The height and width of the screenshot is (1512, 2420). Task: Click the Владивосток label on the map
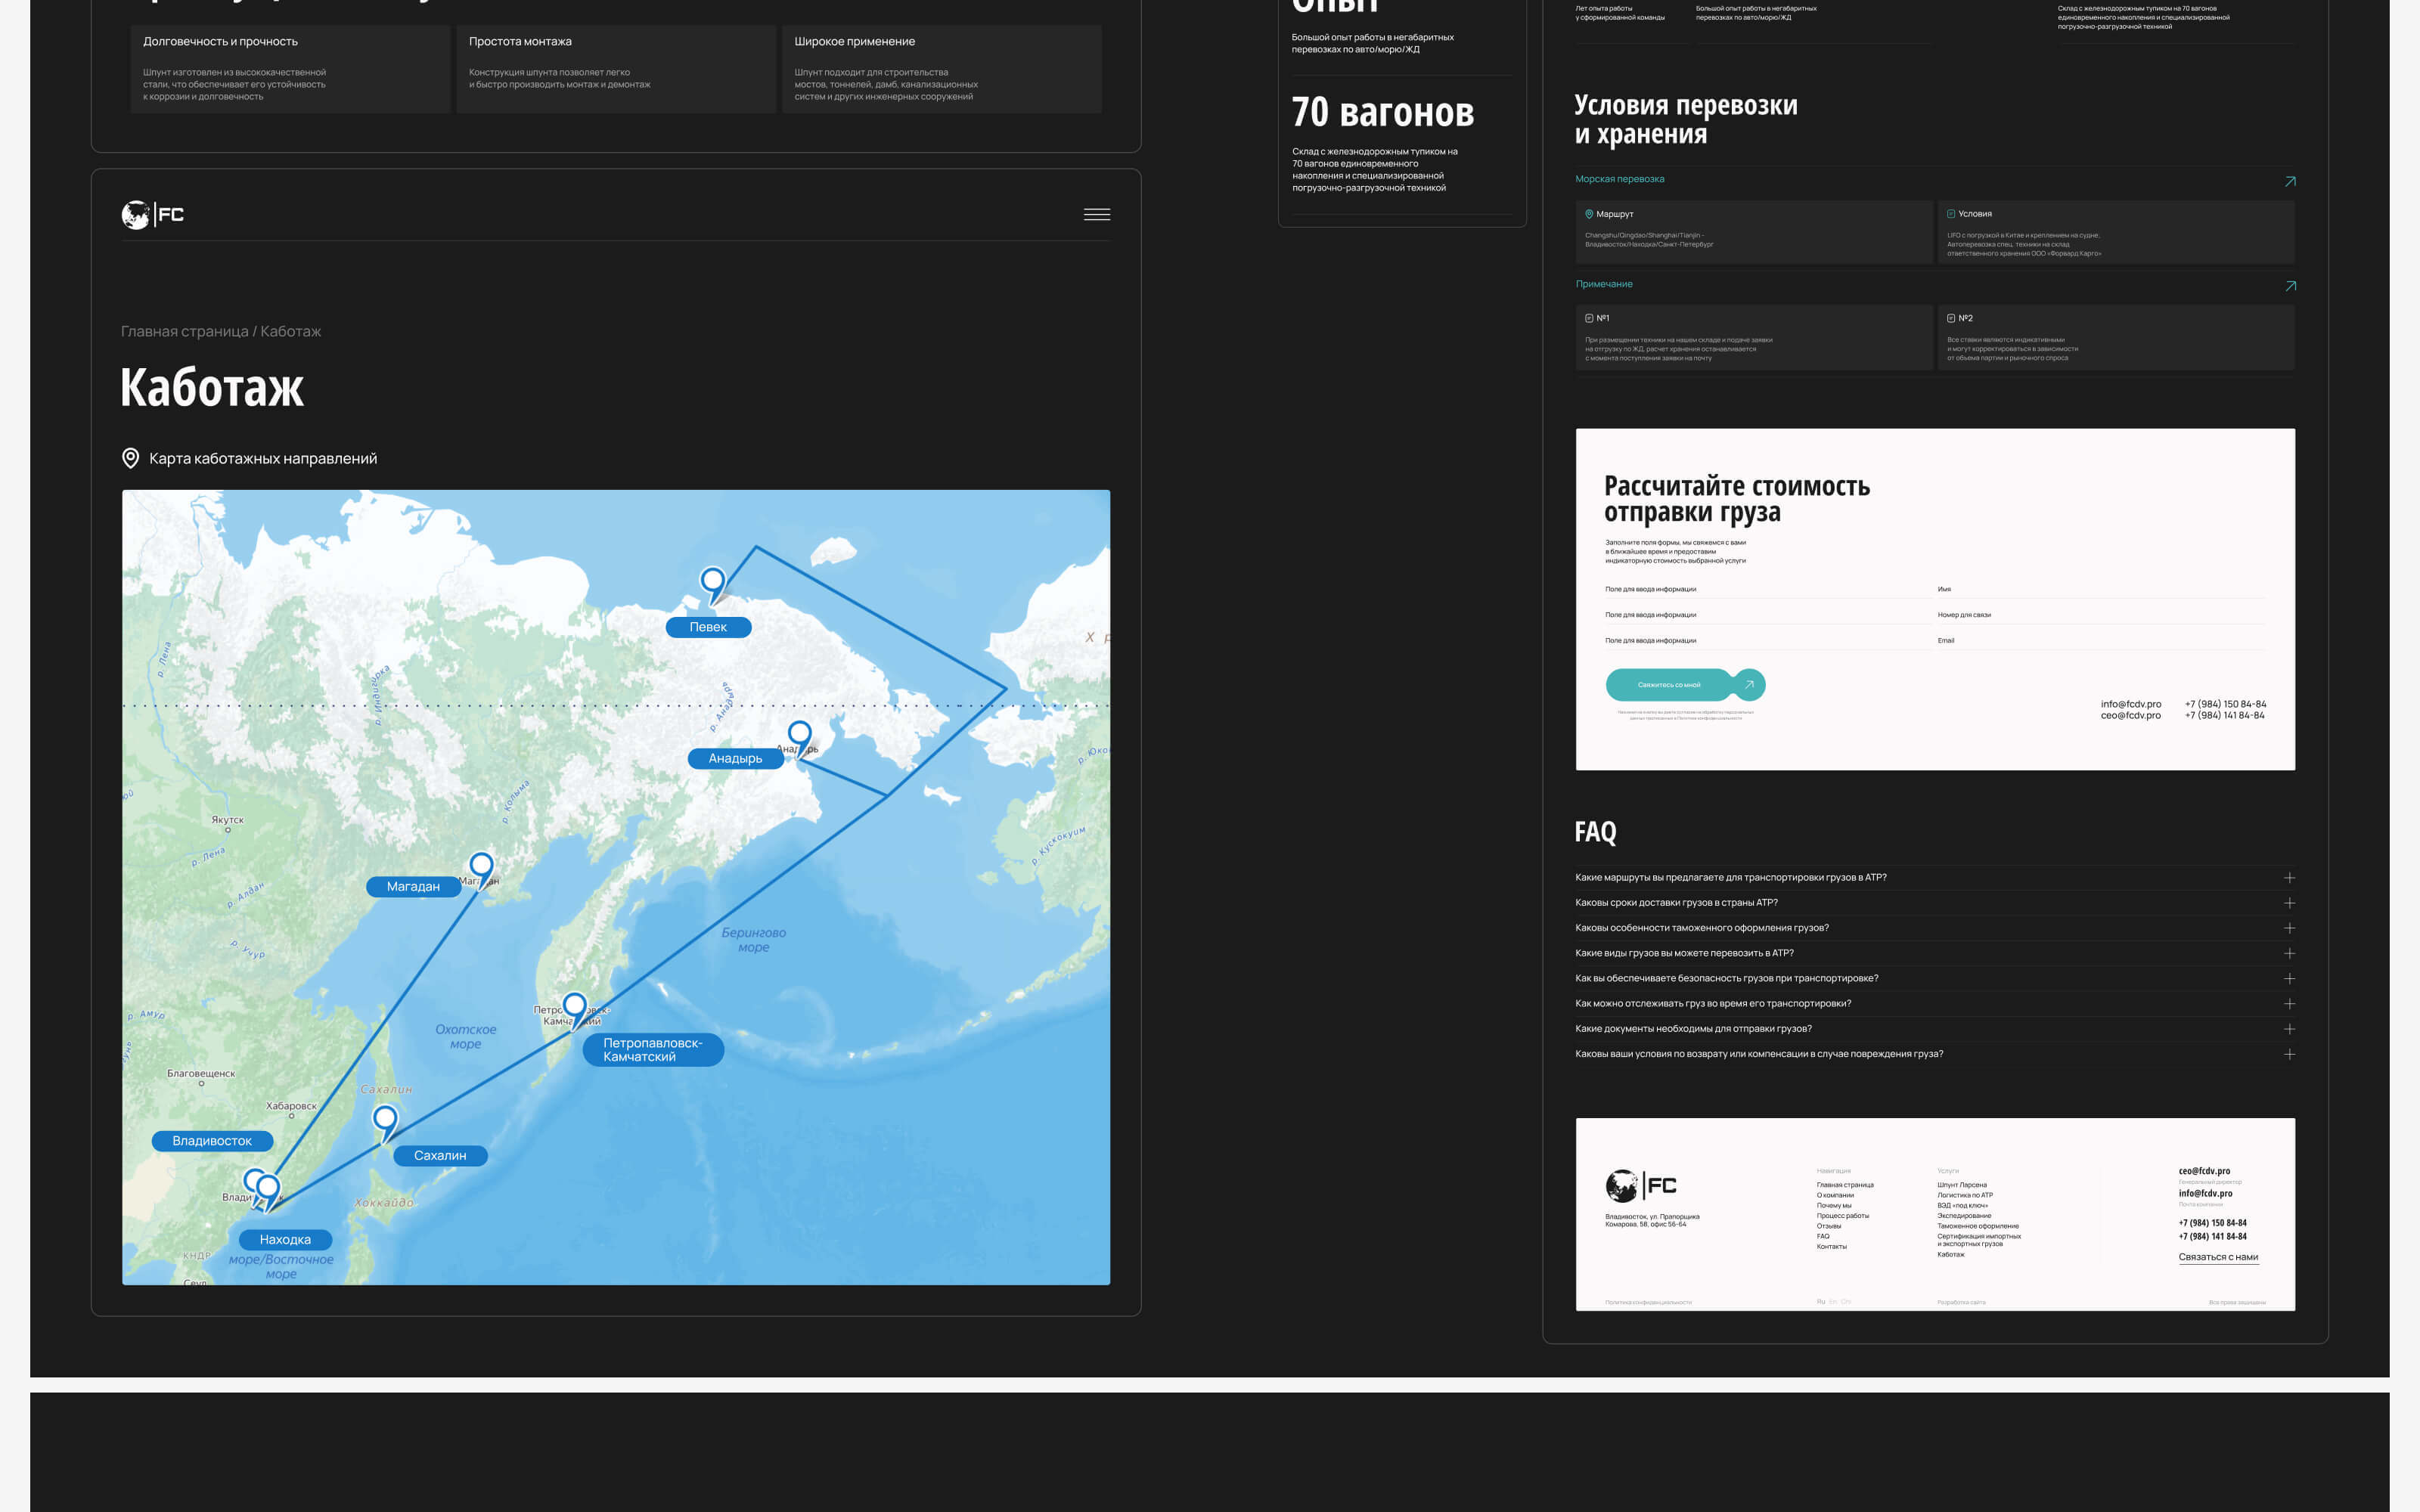click(x=212, y=1141)
